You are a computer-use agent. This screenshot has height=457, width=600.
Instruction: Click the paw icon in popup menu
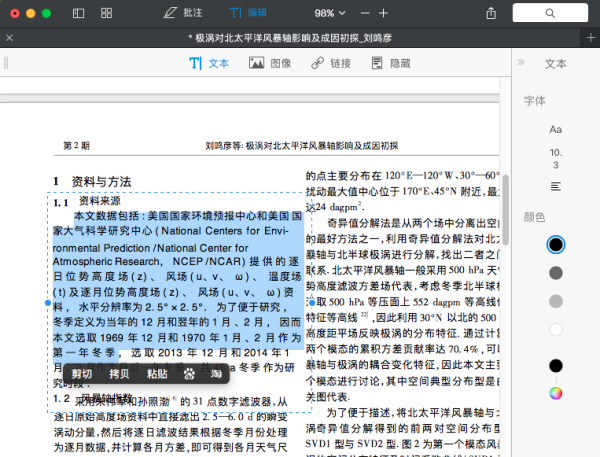[189, 374]
